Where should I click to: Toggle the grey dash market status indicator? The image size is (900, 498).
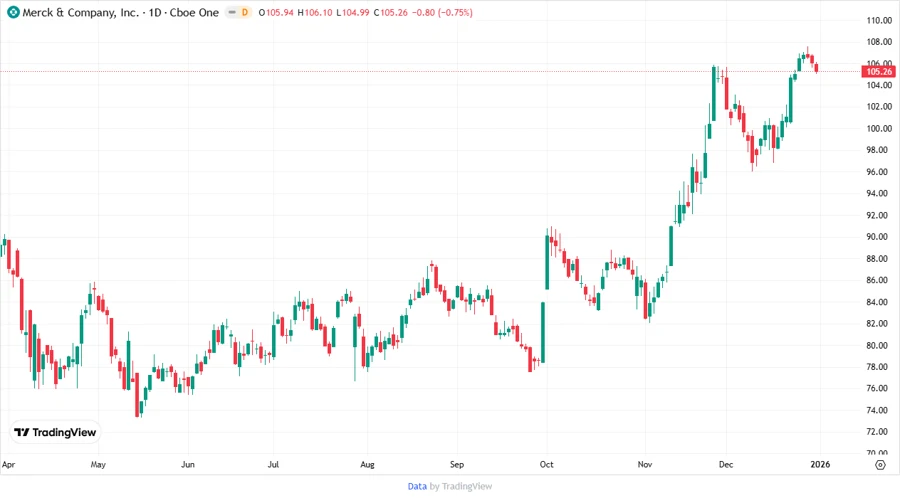232,12
